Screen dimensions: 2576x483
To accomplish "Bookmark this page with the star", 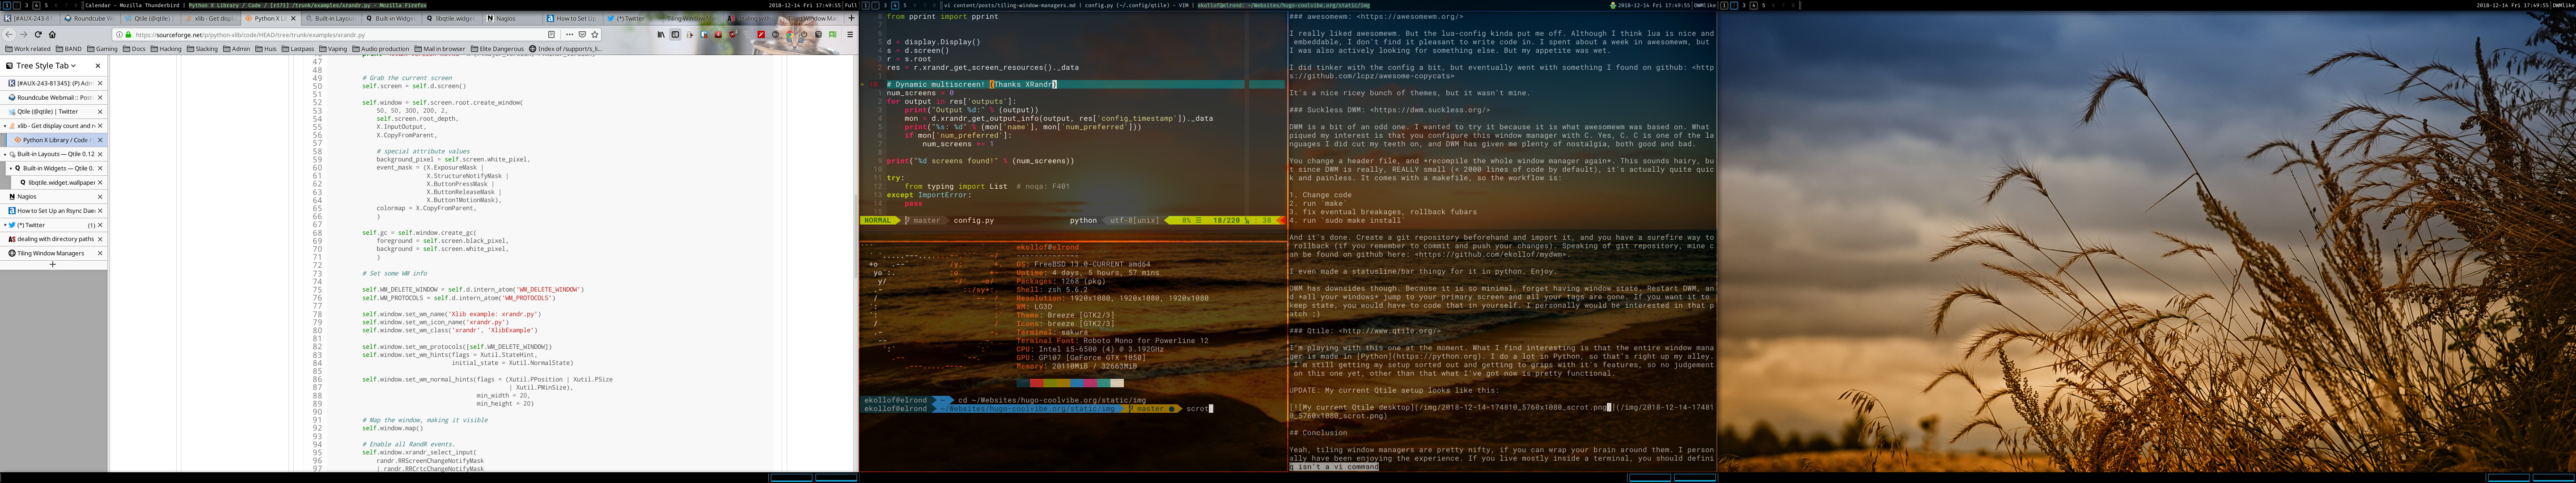I will [595, 35].
